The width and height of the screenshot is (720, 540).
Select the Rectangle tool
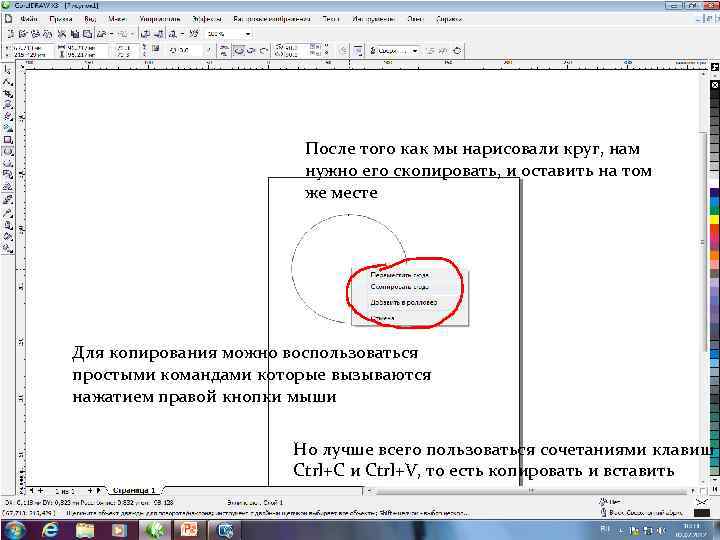point(8,140)
